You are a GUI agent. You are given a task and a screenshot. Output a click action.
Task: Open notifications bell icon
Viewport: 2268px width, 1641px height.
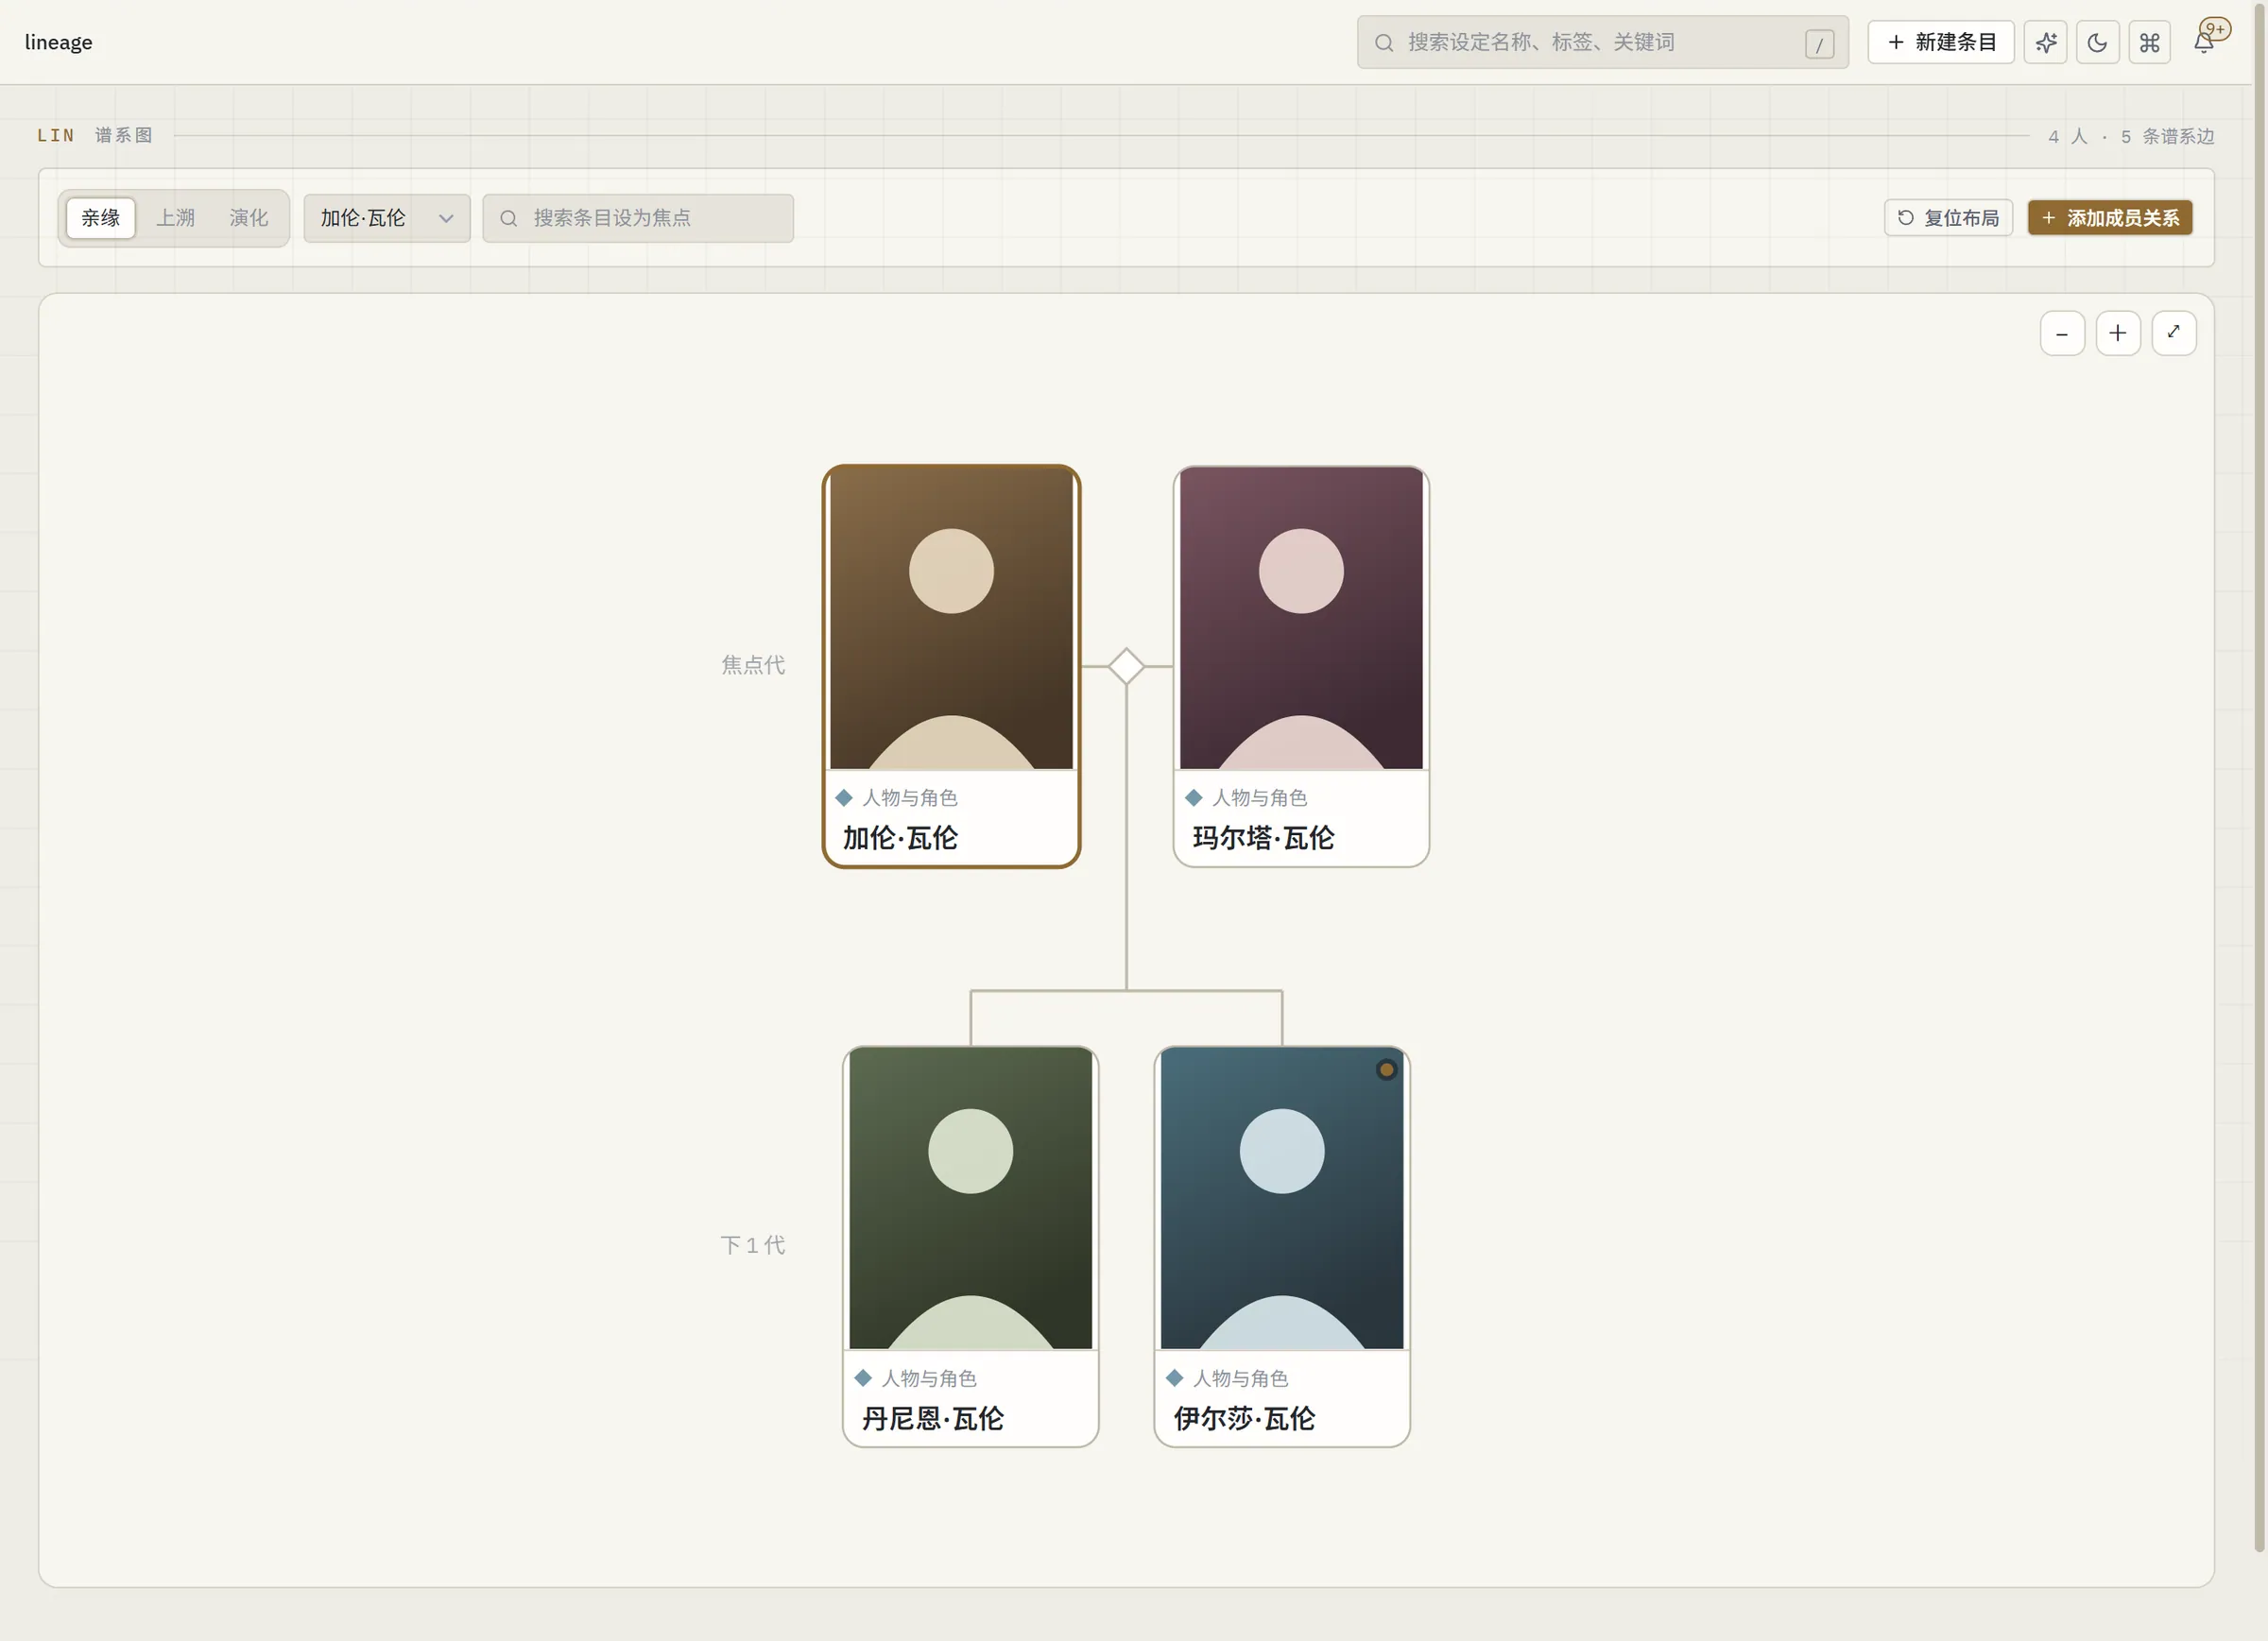2203,42
